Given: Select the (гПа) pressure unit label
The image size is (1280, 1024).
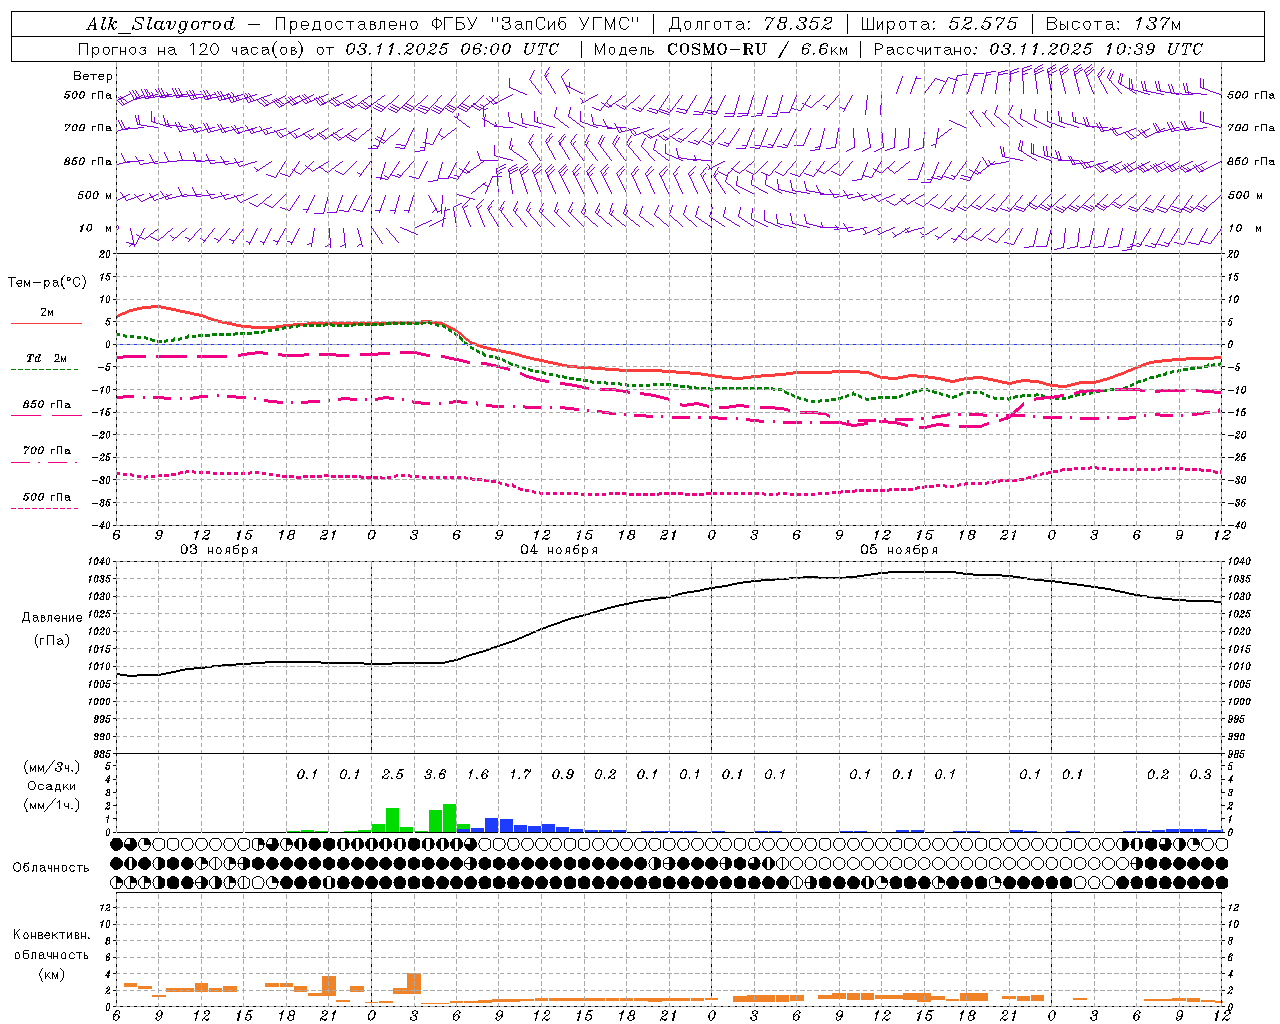Looking at the screenshot, I should pos(52,641).
